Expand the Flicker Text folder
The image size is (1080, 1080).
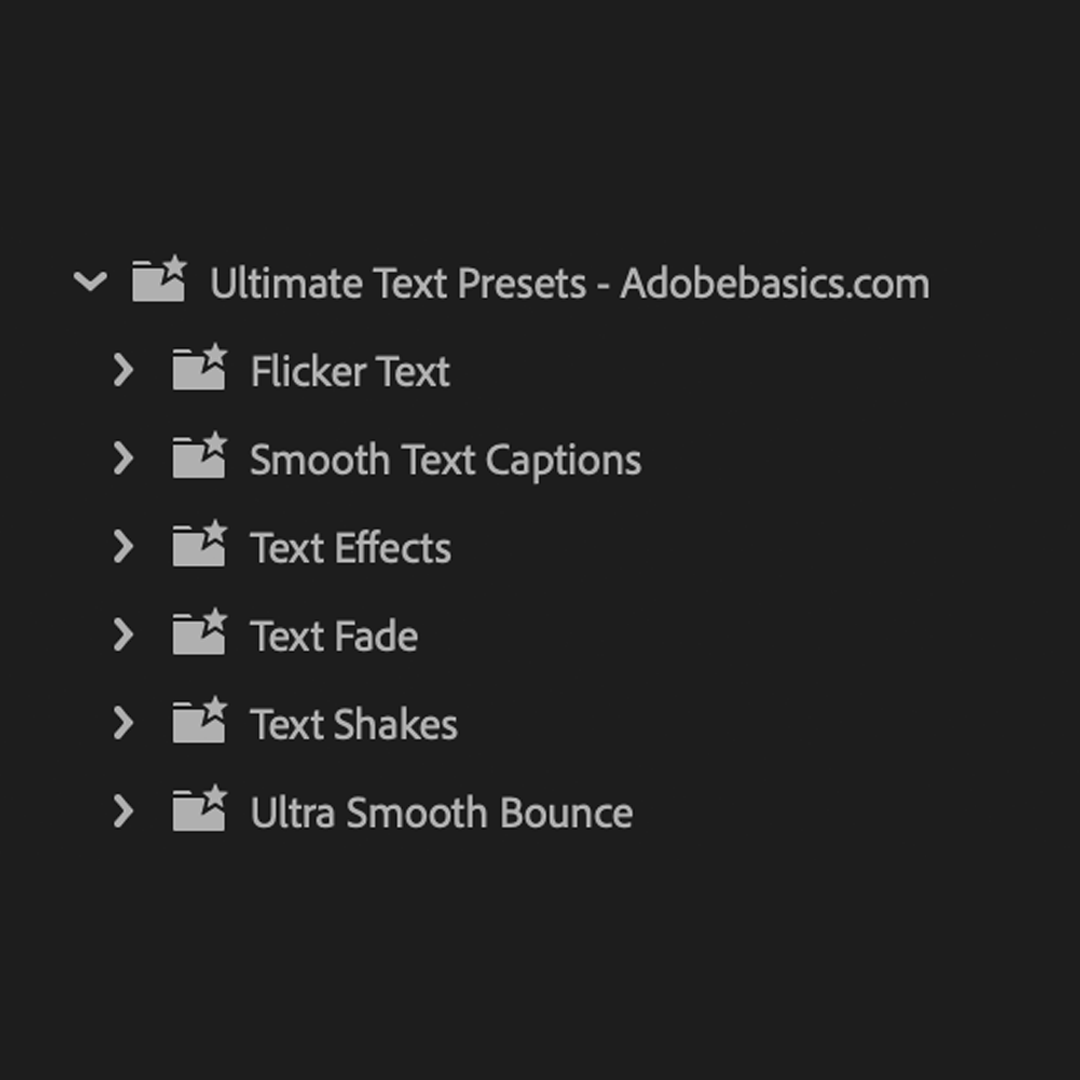tap(125, 371)
